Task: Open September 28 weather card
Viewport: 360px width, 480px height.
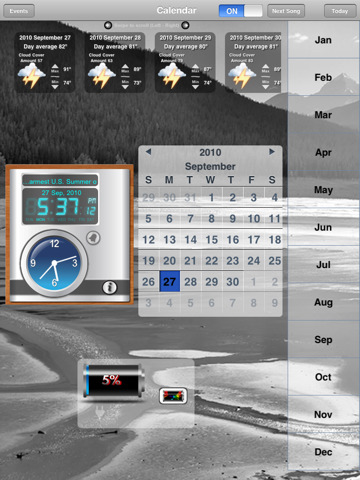Action: (x=115, y=62)
